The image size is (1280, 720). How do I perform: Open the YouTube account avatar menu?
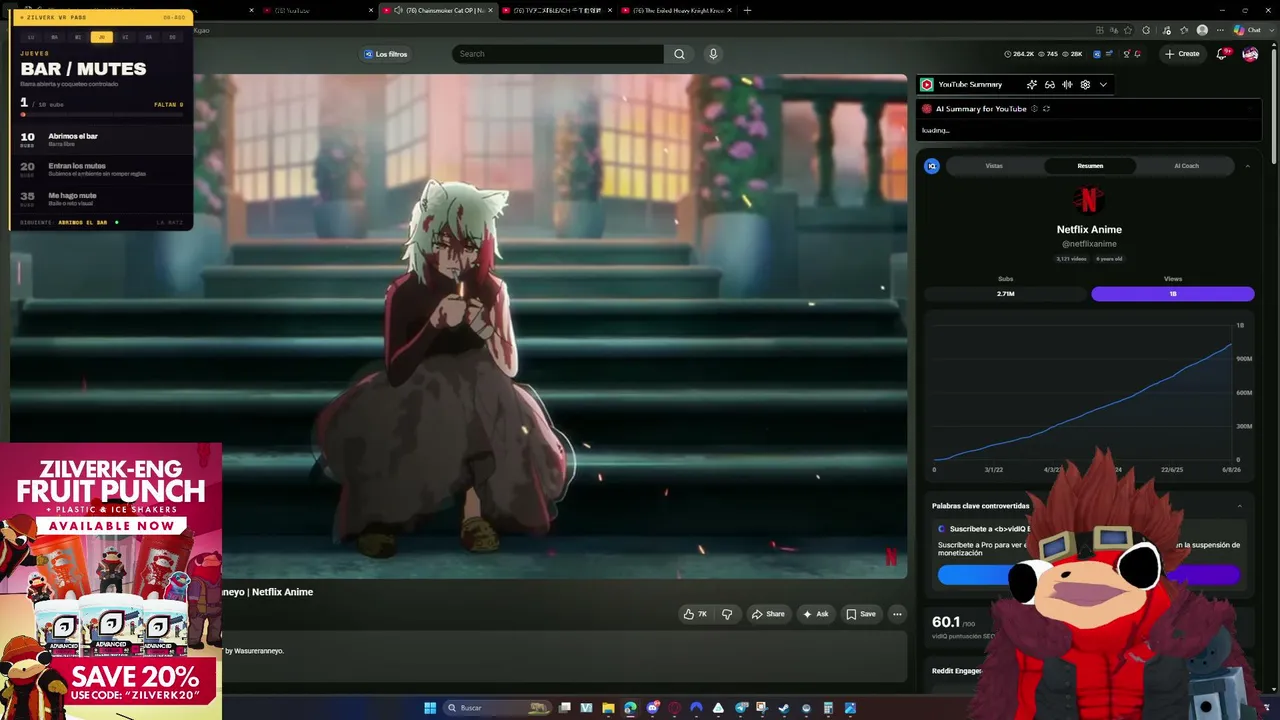coord(1250,54)
